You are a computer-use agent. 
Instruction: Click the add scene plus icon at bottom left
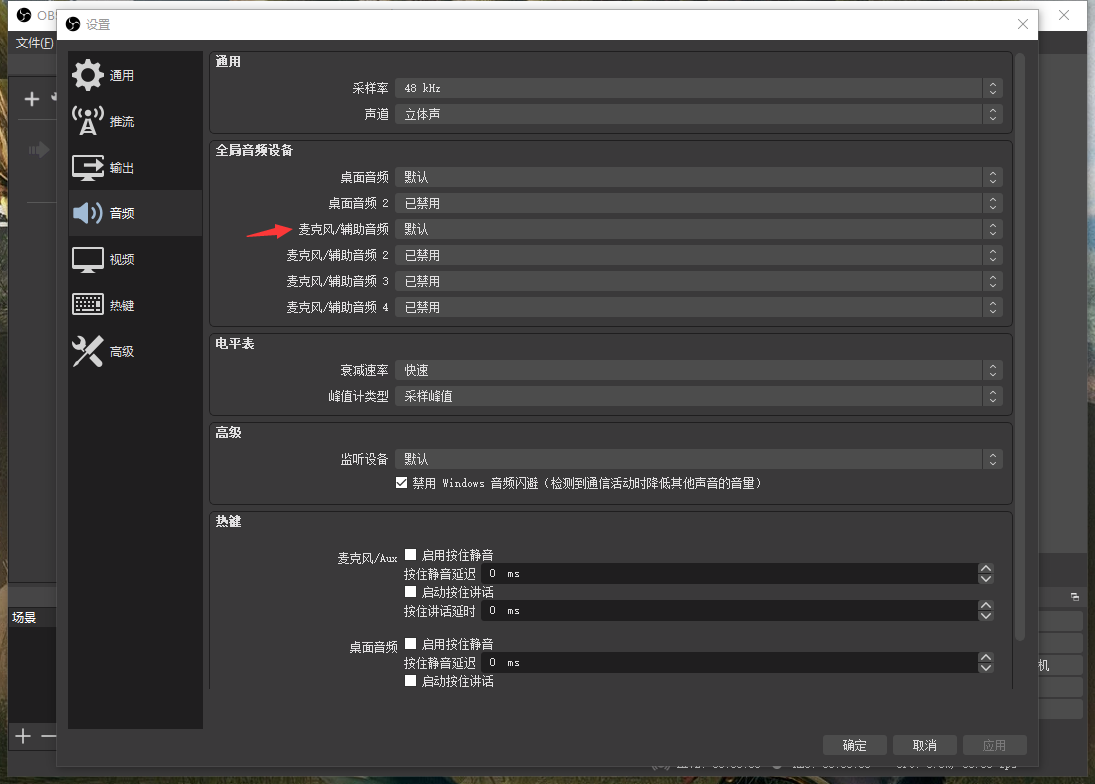click(23, 737)
